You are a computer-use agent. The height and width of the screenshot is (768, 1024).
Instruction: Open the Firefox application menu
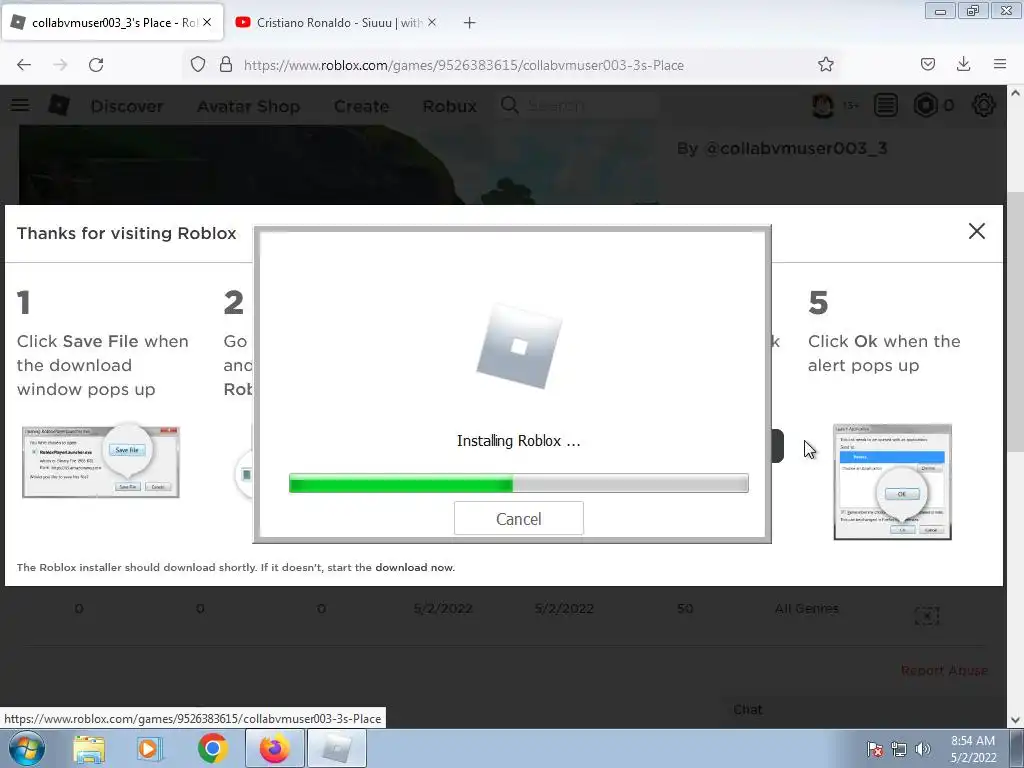pos(999,64)
